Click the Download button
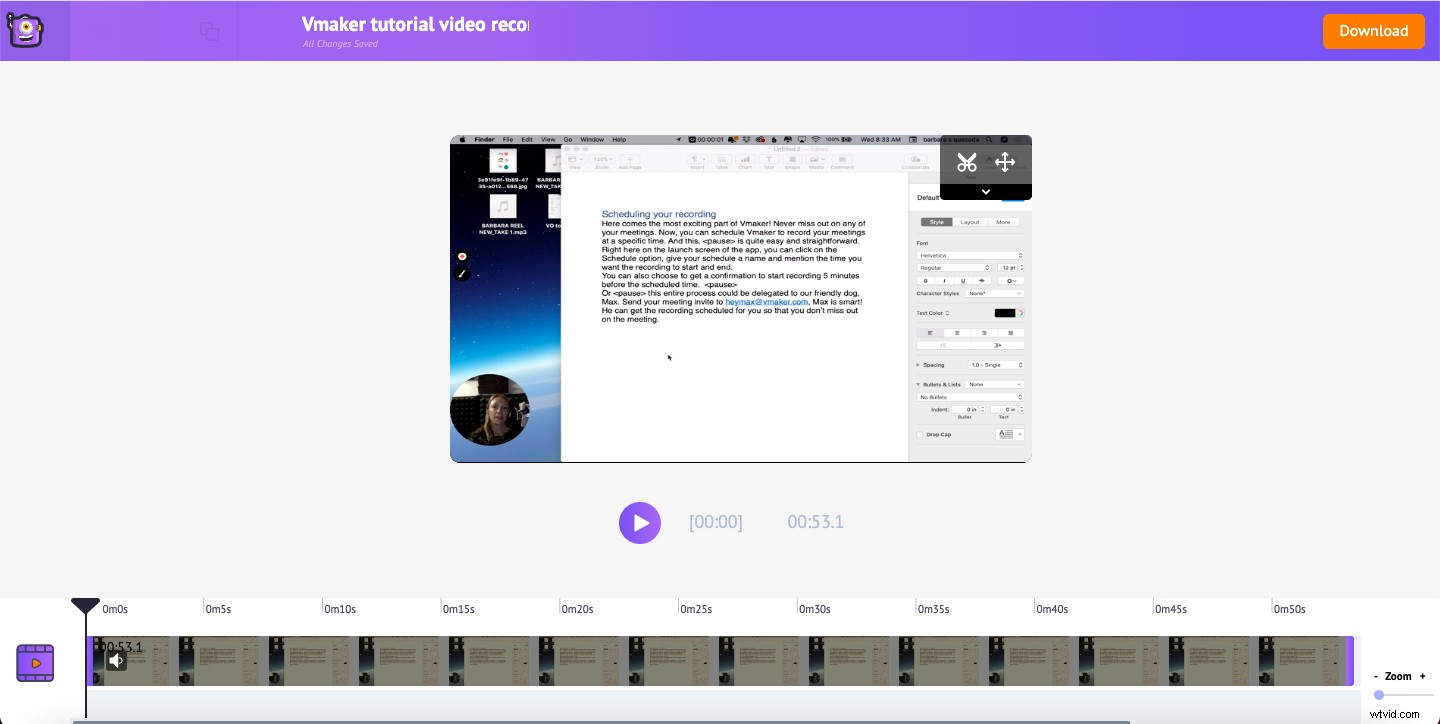Viewport: 1440px width, 724px height. coord(1373,31)
